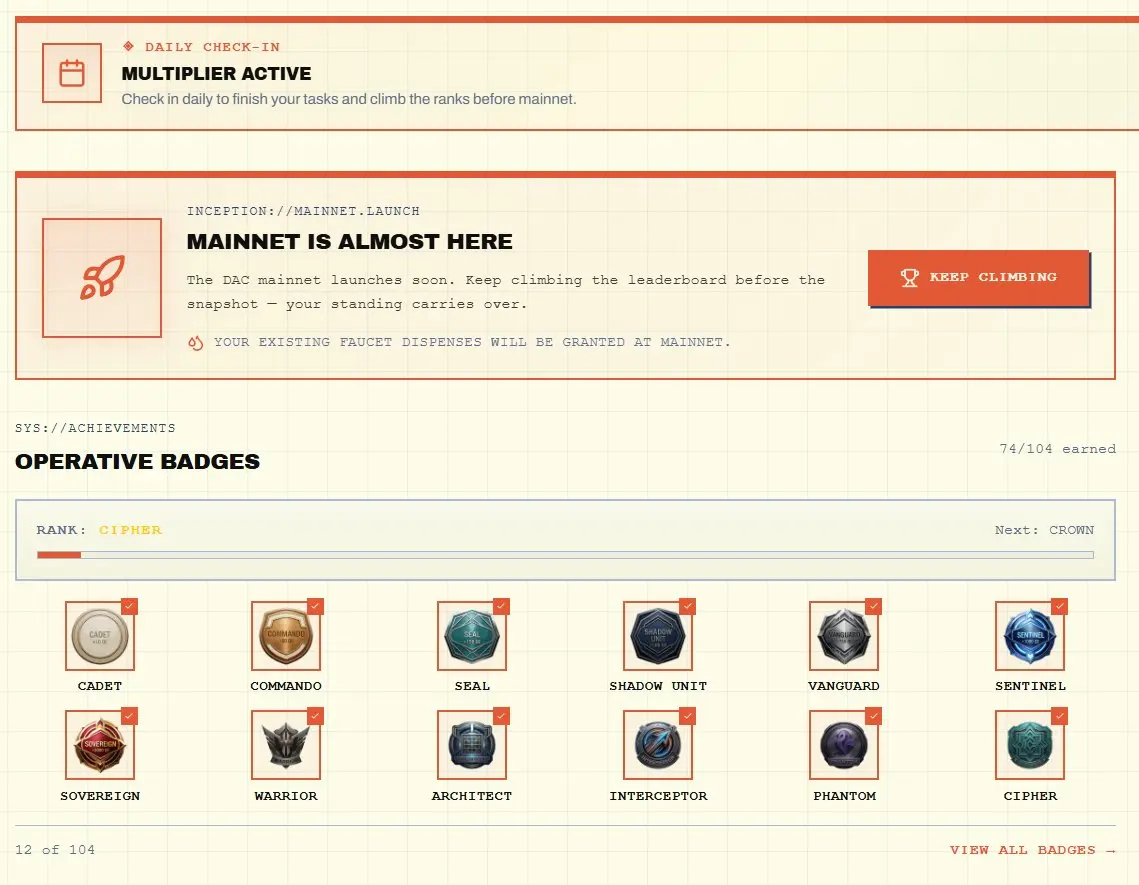This screenshot has height=885, width=1139.
Task: Click the earned checkmark on the Cadet badge
Action: coord(129,606)
